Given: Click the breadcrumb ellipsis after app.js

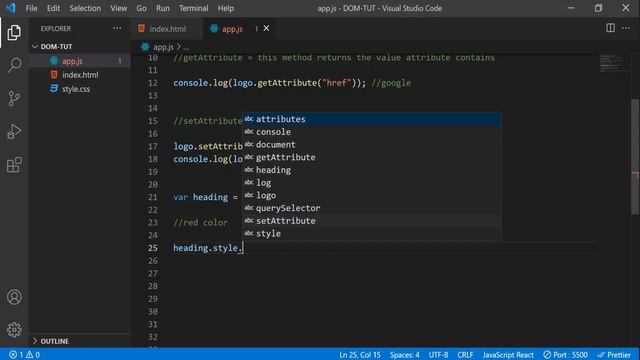Looking at the screenshot, I should 186,47.
